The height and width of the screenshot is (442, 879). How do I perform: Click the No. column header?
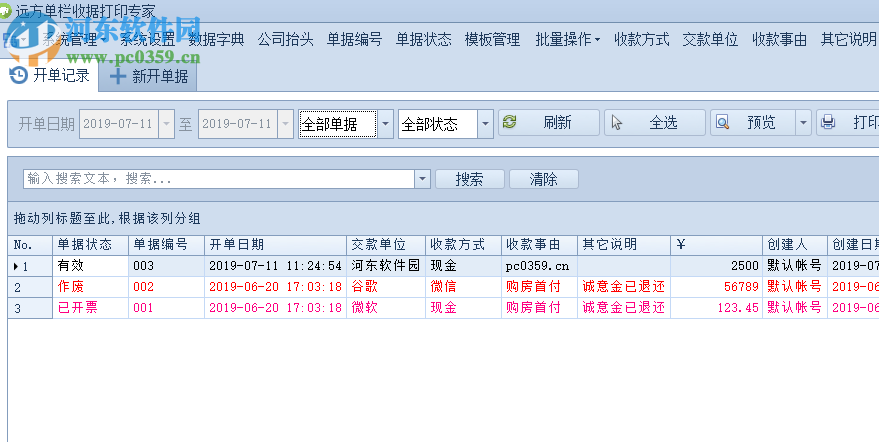pyautogui.click(x=30, y=245)
